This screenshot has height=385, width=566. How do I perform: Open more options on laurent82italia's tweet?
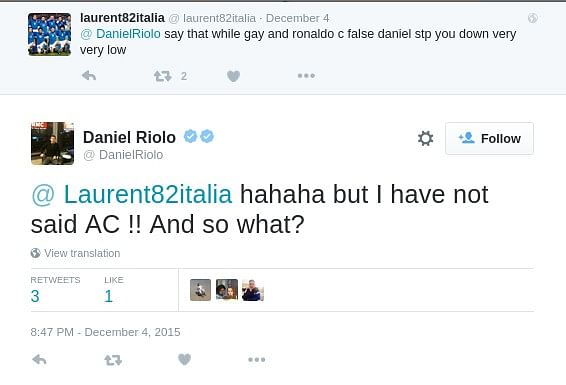point(306,76)
